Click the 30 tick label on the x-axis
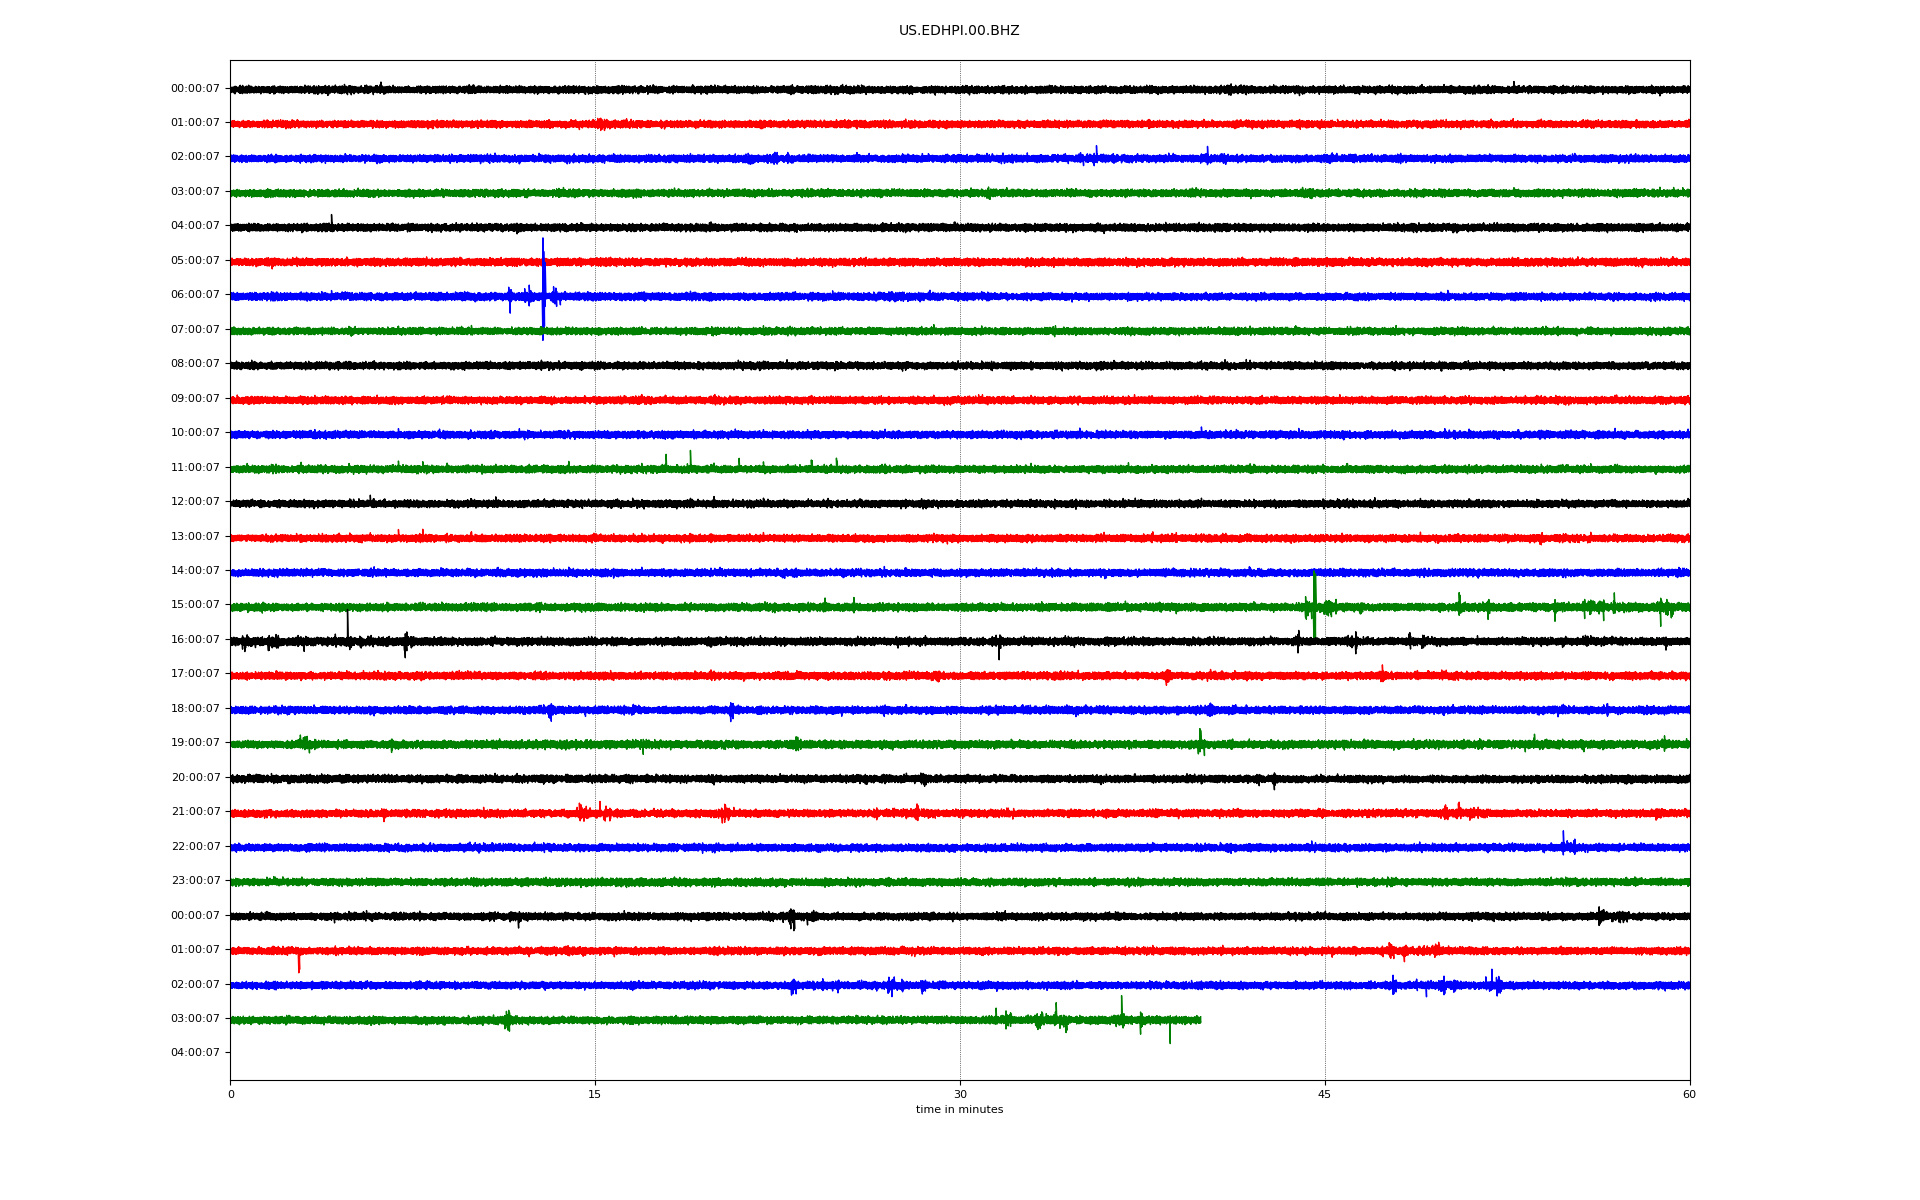 960,1094
